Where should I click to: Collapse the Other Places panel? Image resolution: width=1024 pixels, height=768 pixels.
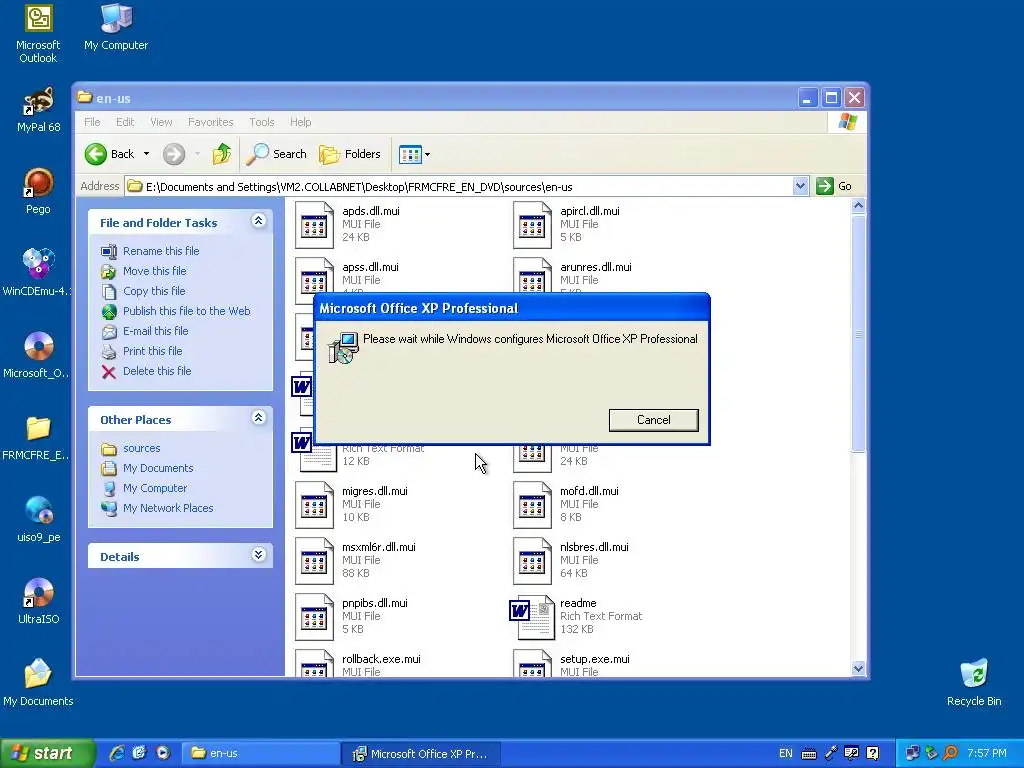click(259, 418)
